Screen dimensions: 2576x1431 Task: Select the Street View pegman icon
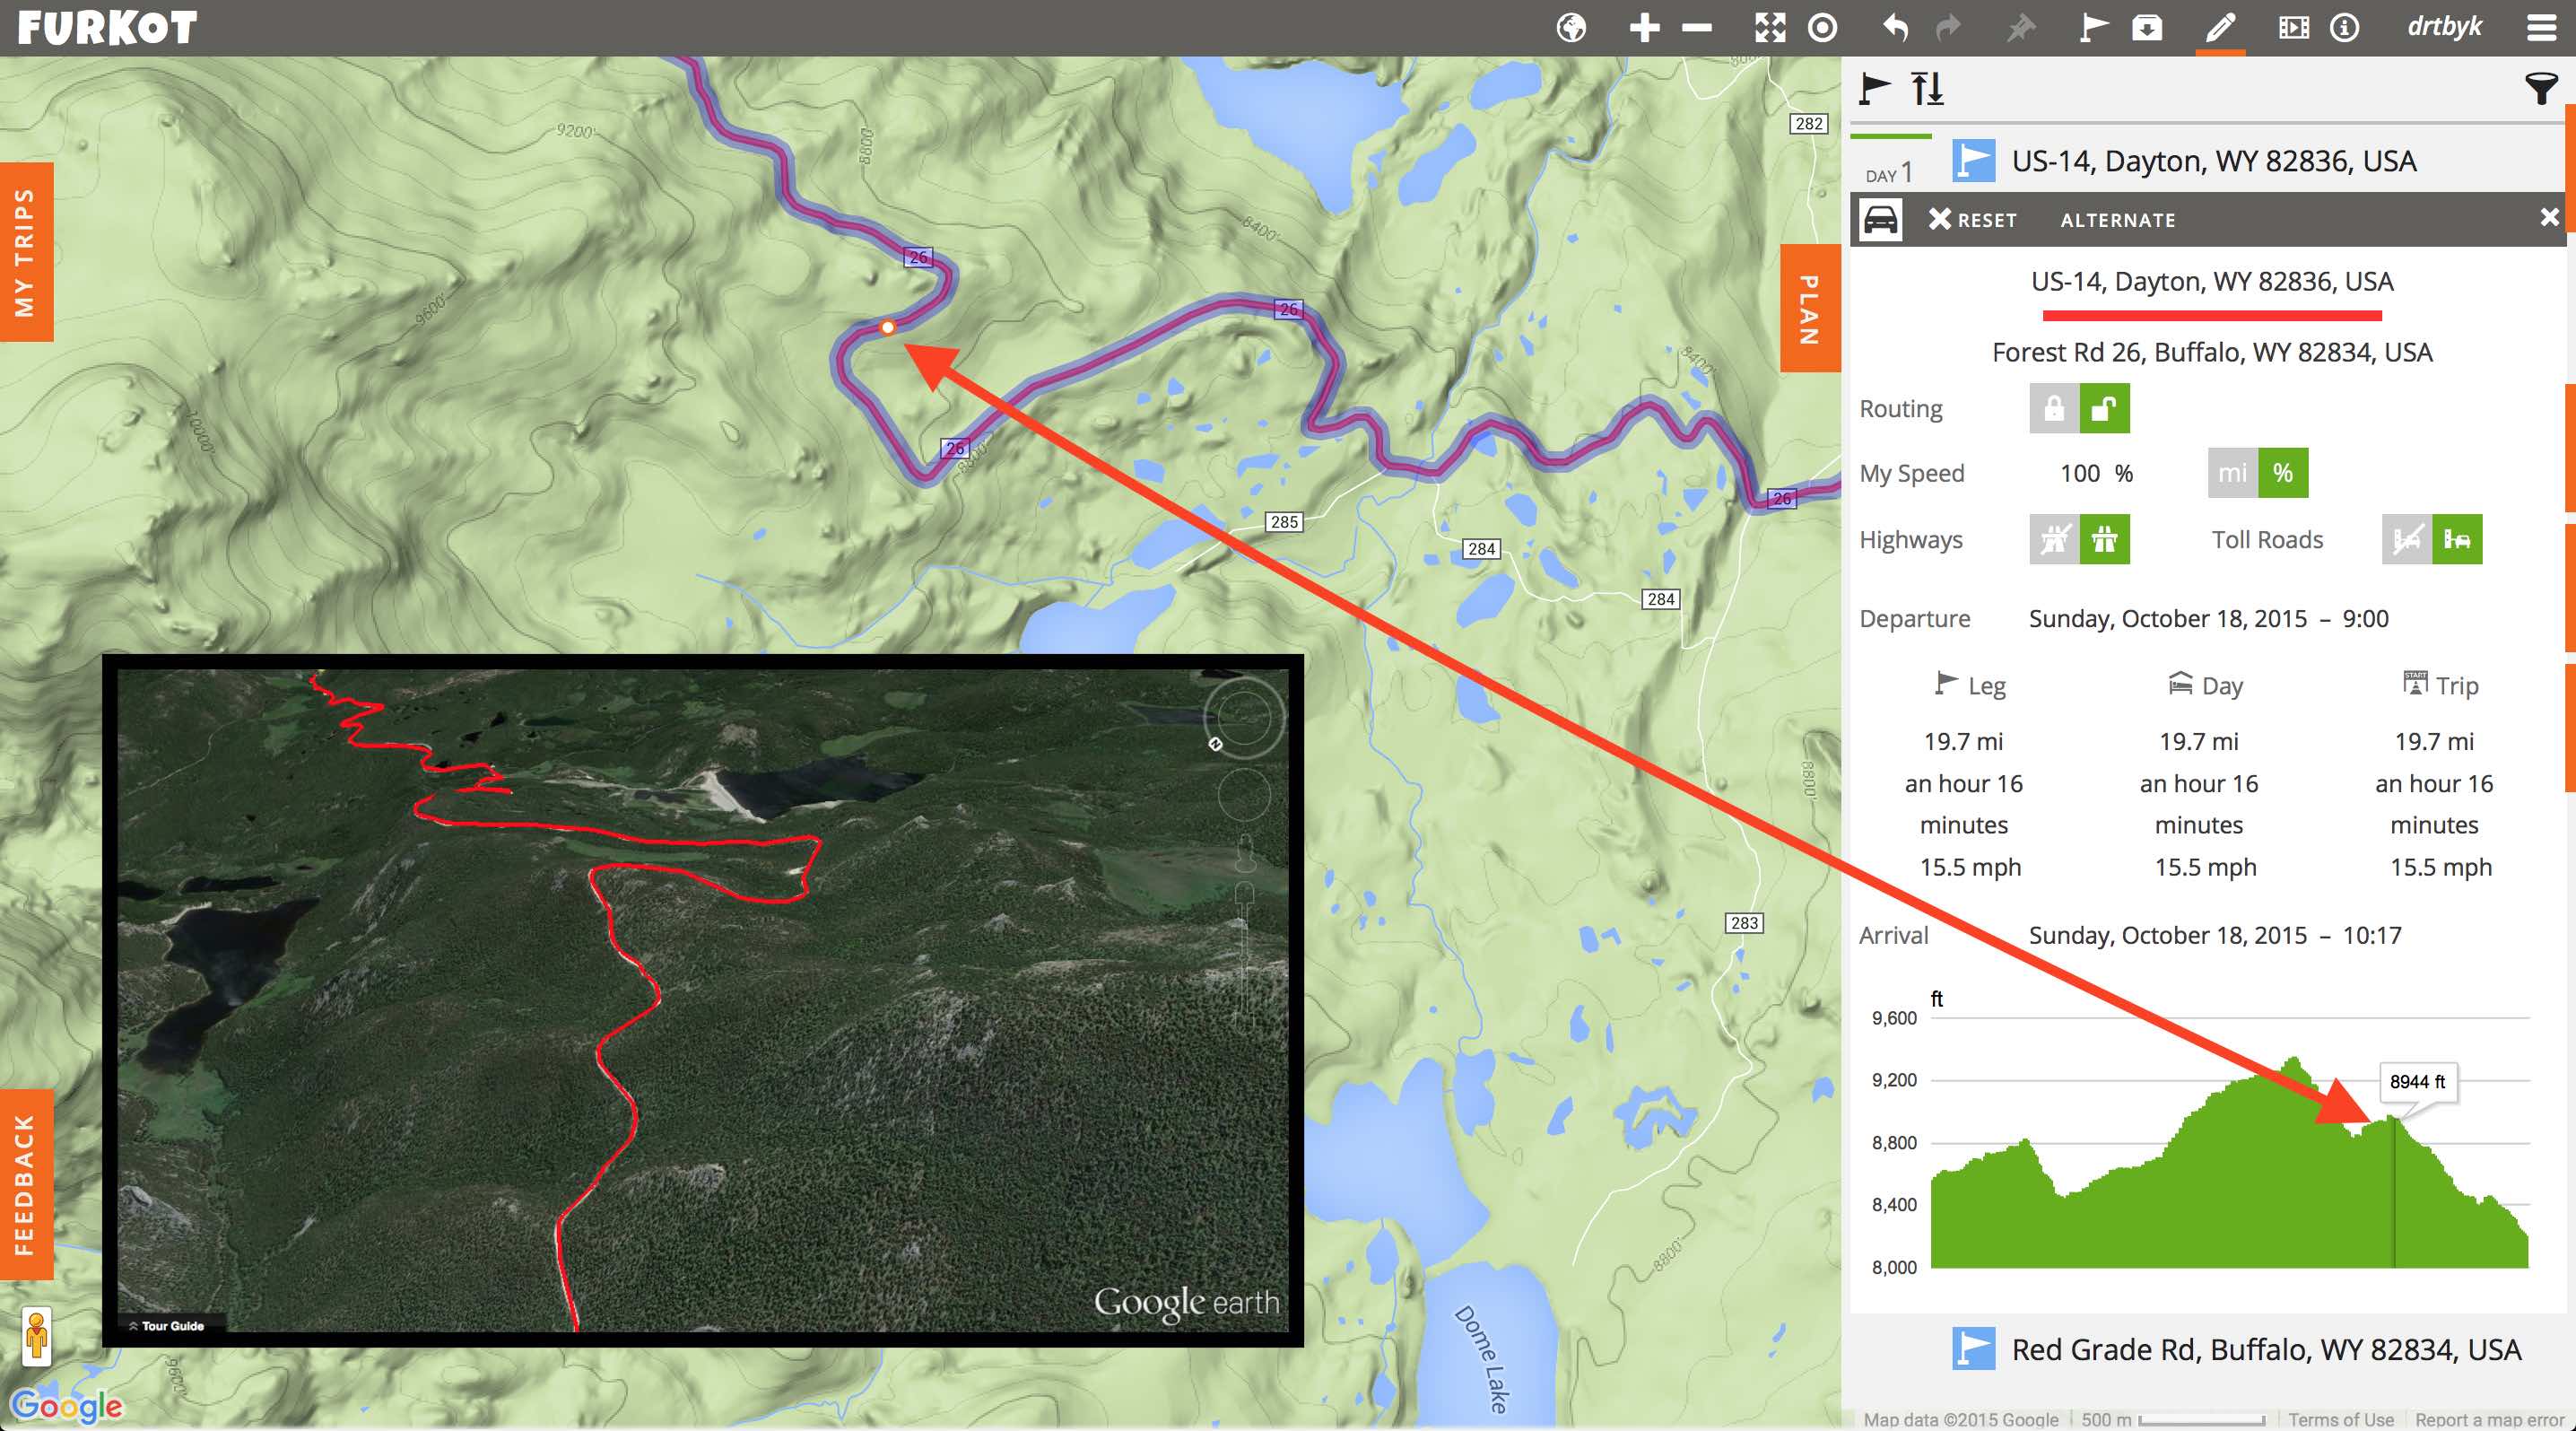pyautogui.click(x=37, y=1336)
